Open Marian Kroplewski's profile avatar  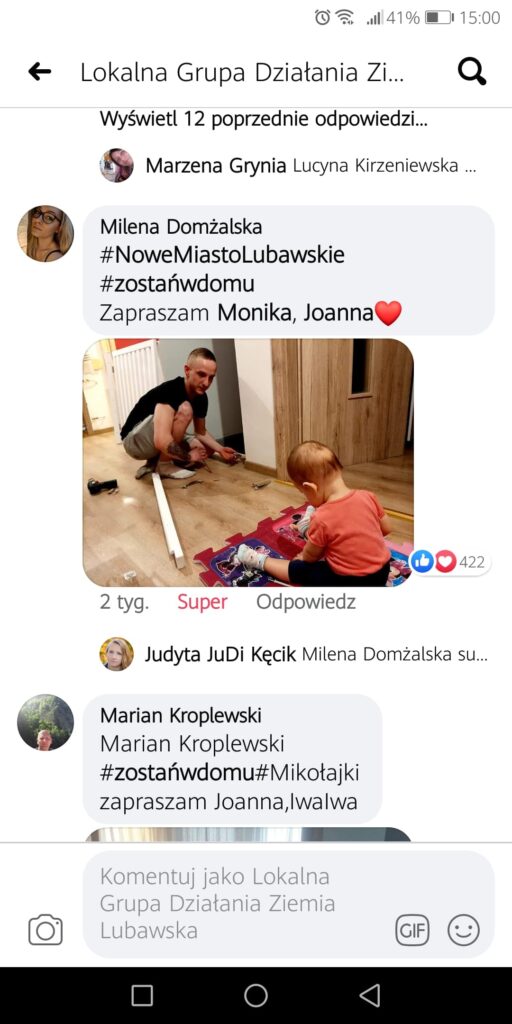click(45, 722)
